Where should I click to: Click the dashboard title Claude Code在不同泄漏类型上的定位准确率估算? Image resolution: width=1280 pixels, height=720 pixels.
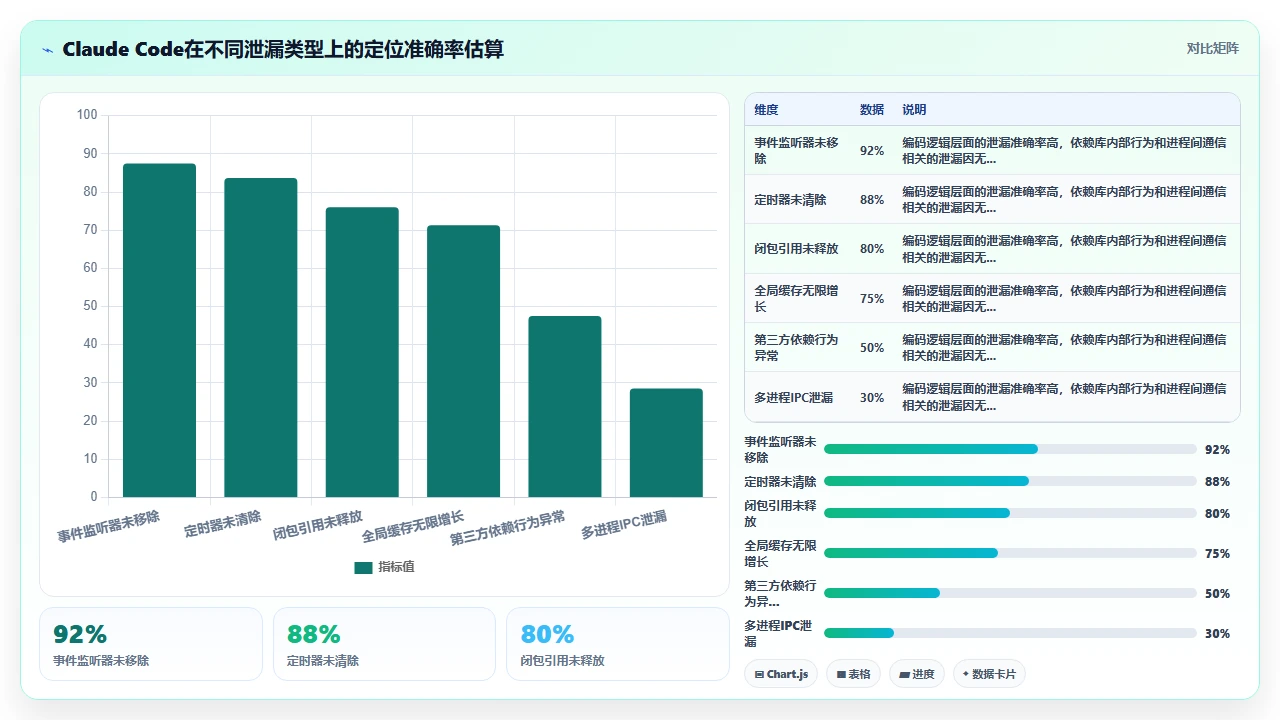283,49
